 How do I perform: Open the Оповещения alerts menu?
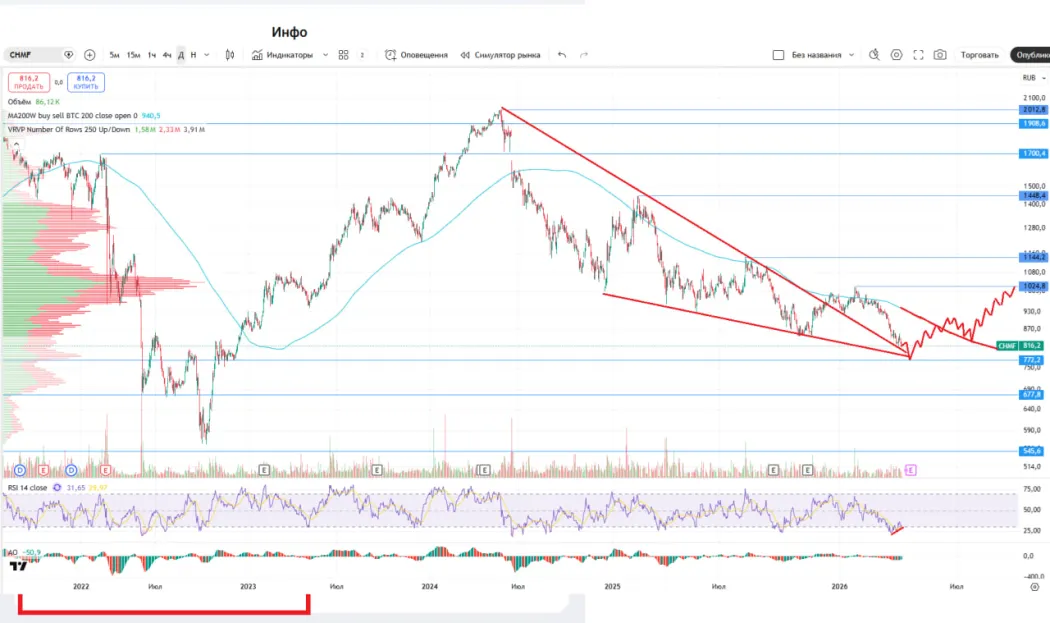point(416,55)
